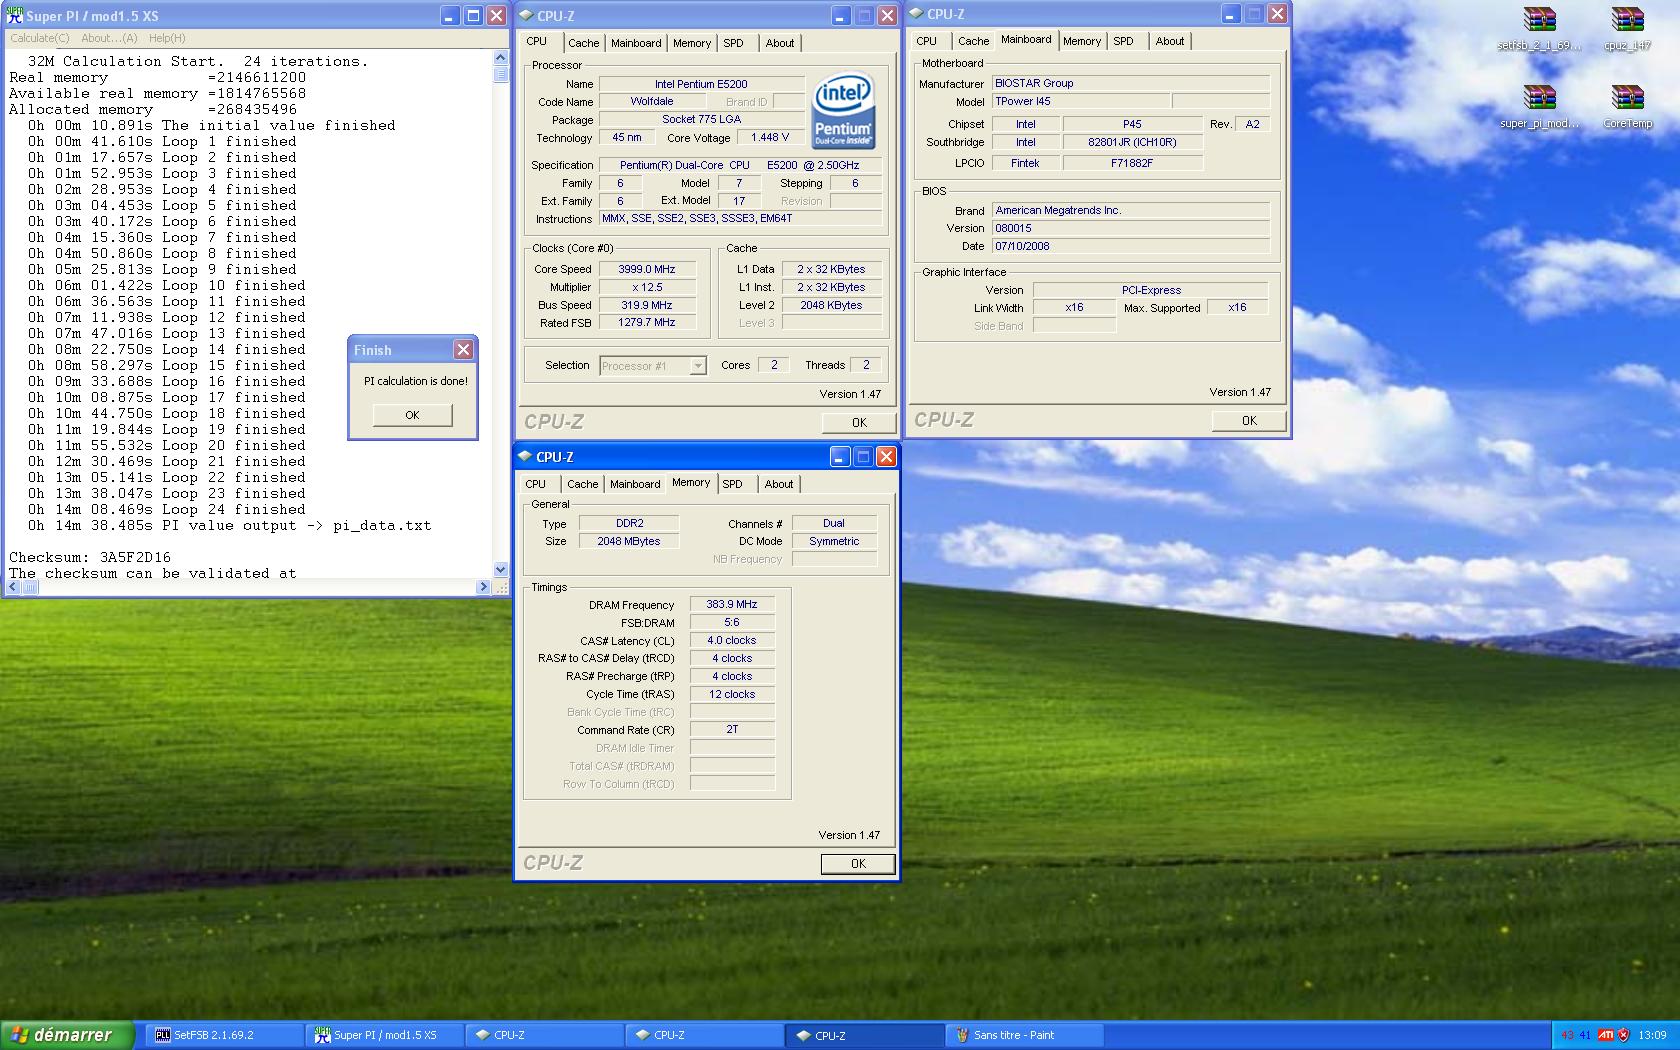Open Memory tab in the CPU-Z CPU window
This screenshot has width=1680, height=1050.
(x=692, y=43)
